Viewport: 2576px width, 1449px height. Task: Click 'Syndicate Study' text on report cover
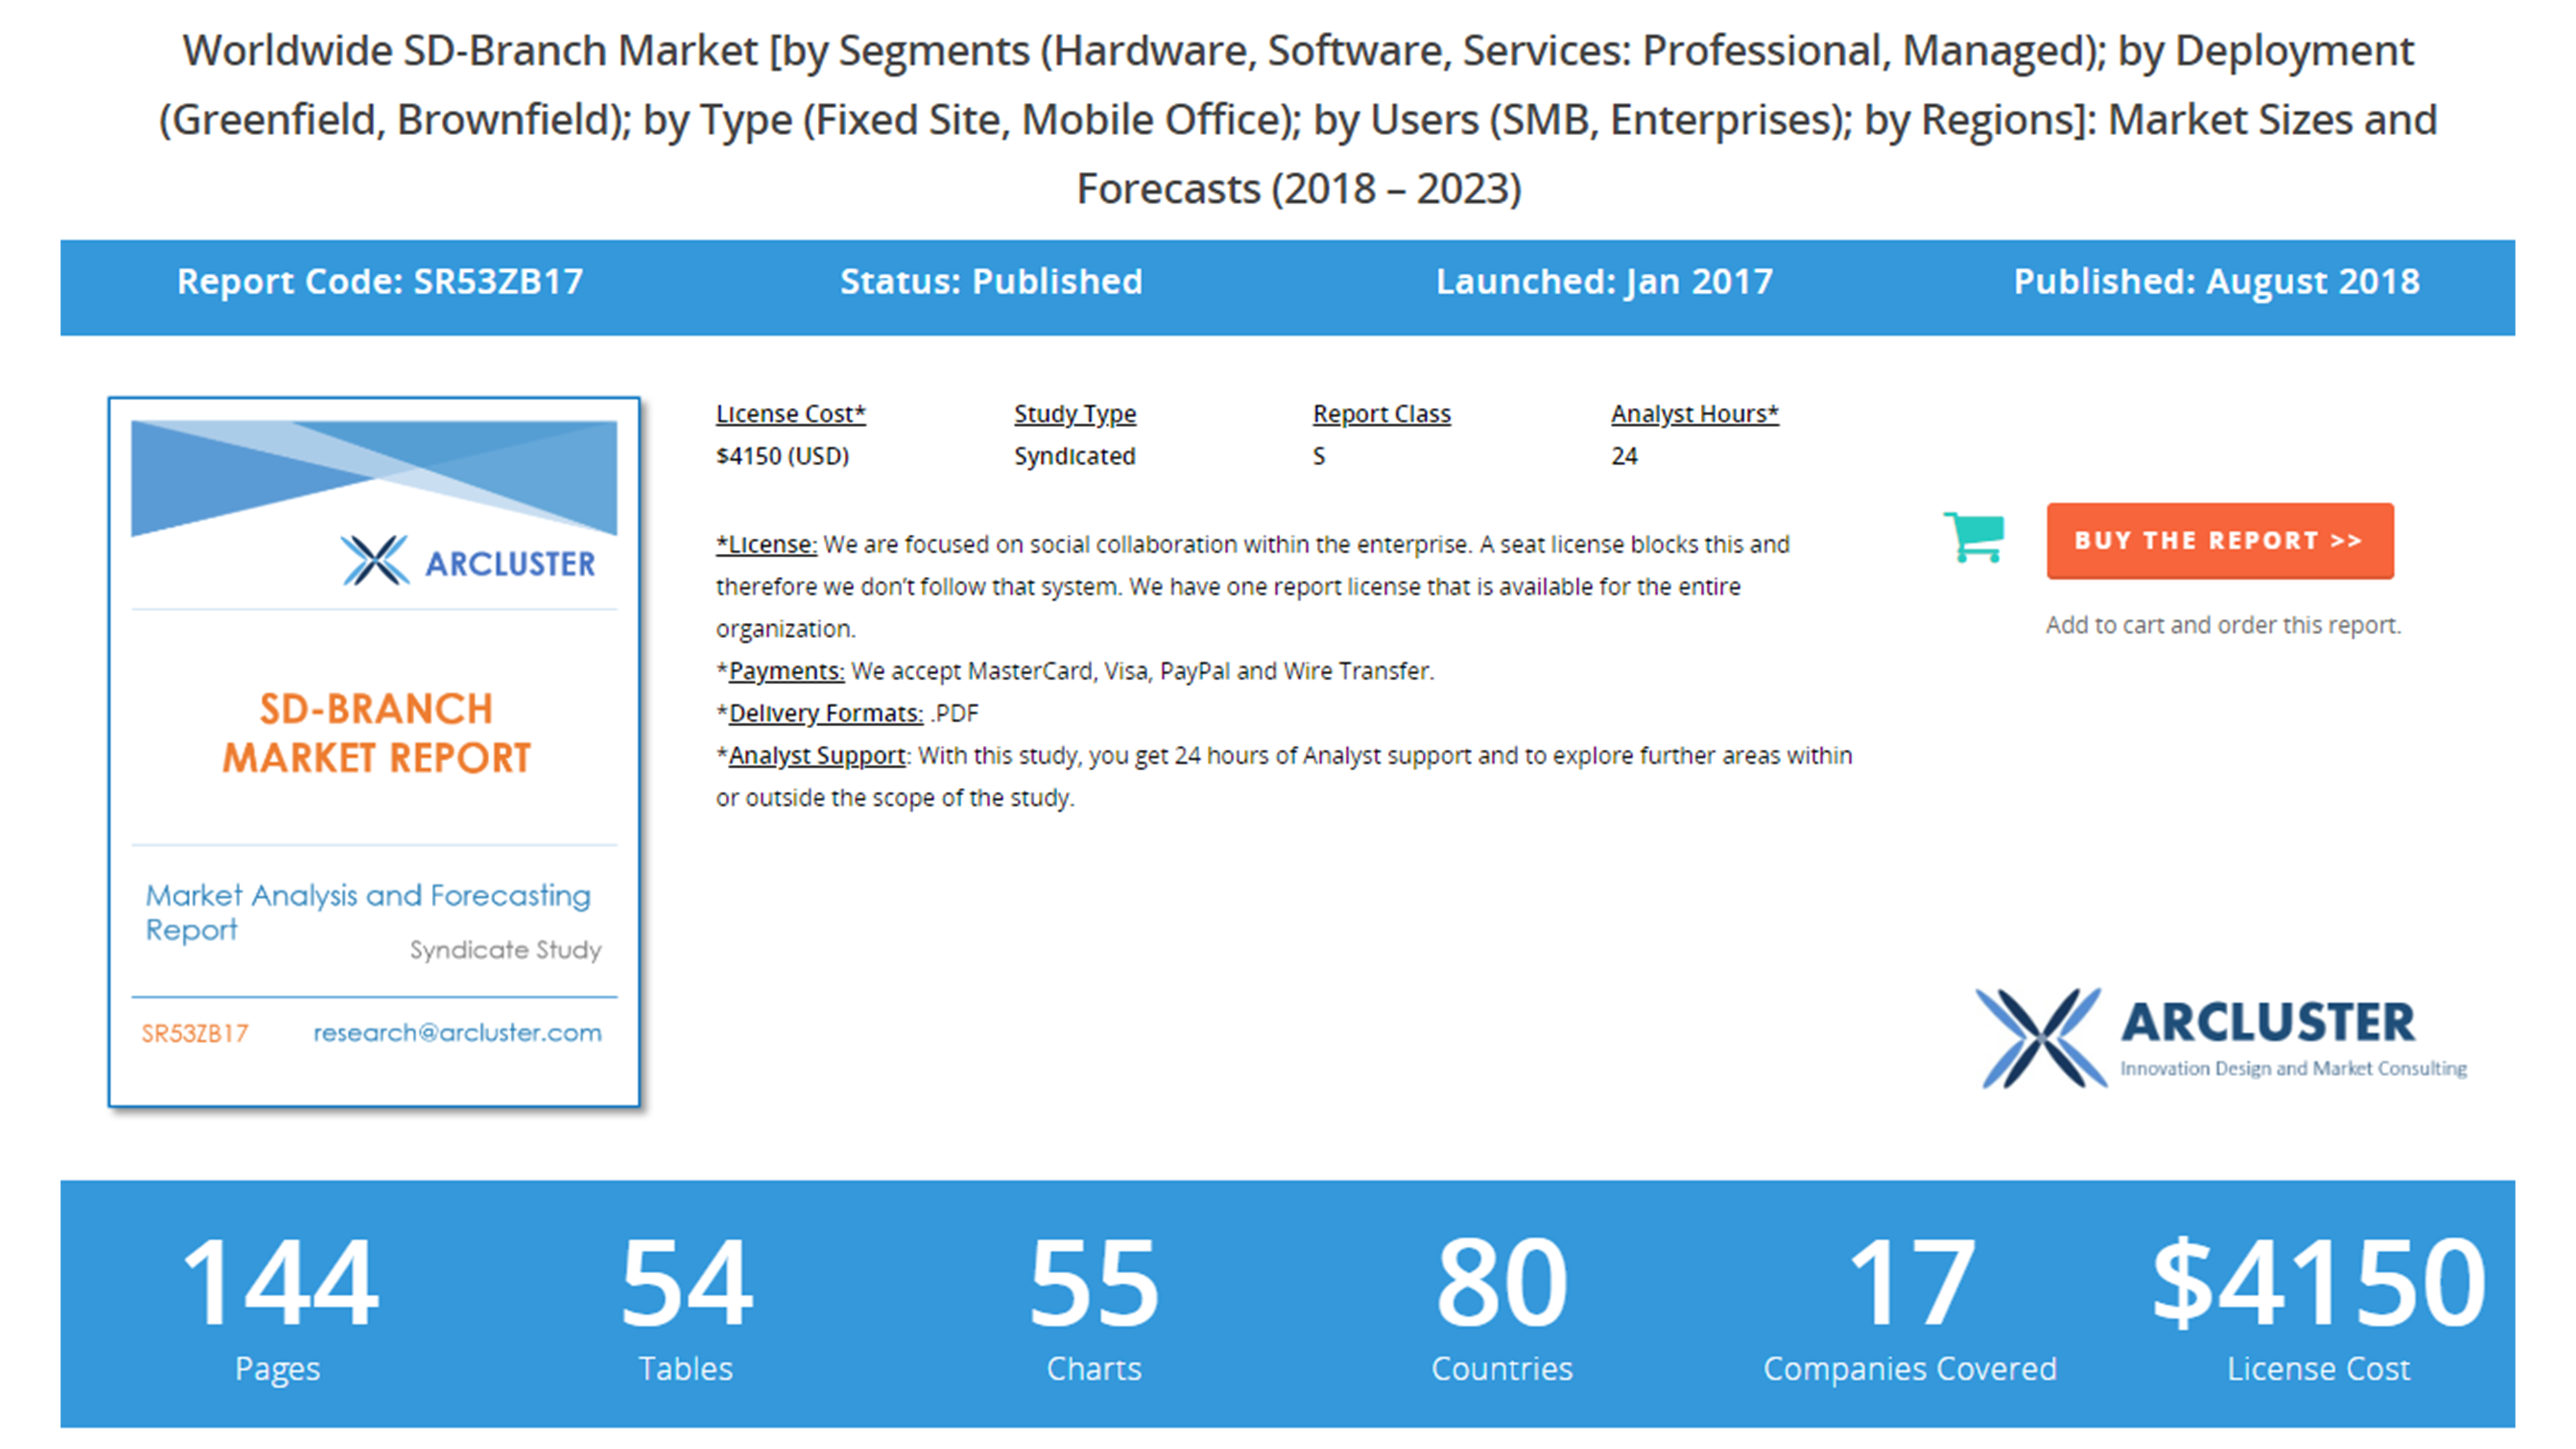pyautogui.click(x=505, y=950)
